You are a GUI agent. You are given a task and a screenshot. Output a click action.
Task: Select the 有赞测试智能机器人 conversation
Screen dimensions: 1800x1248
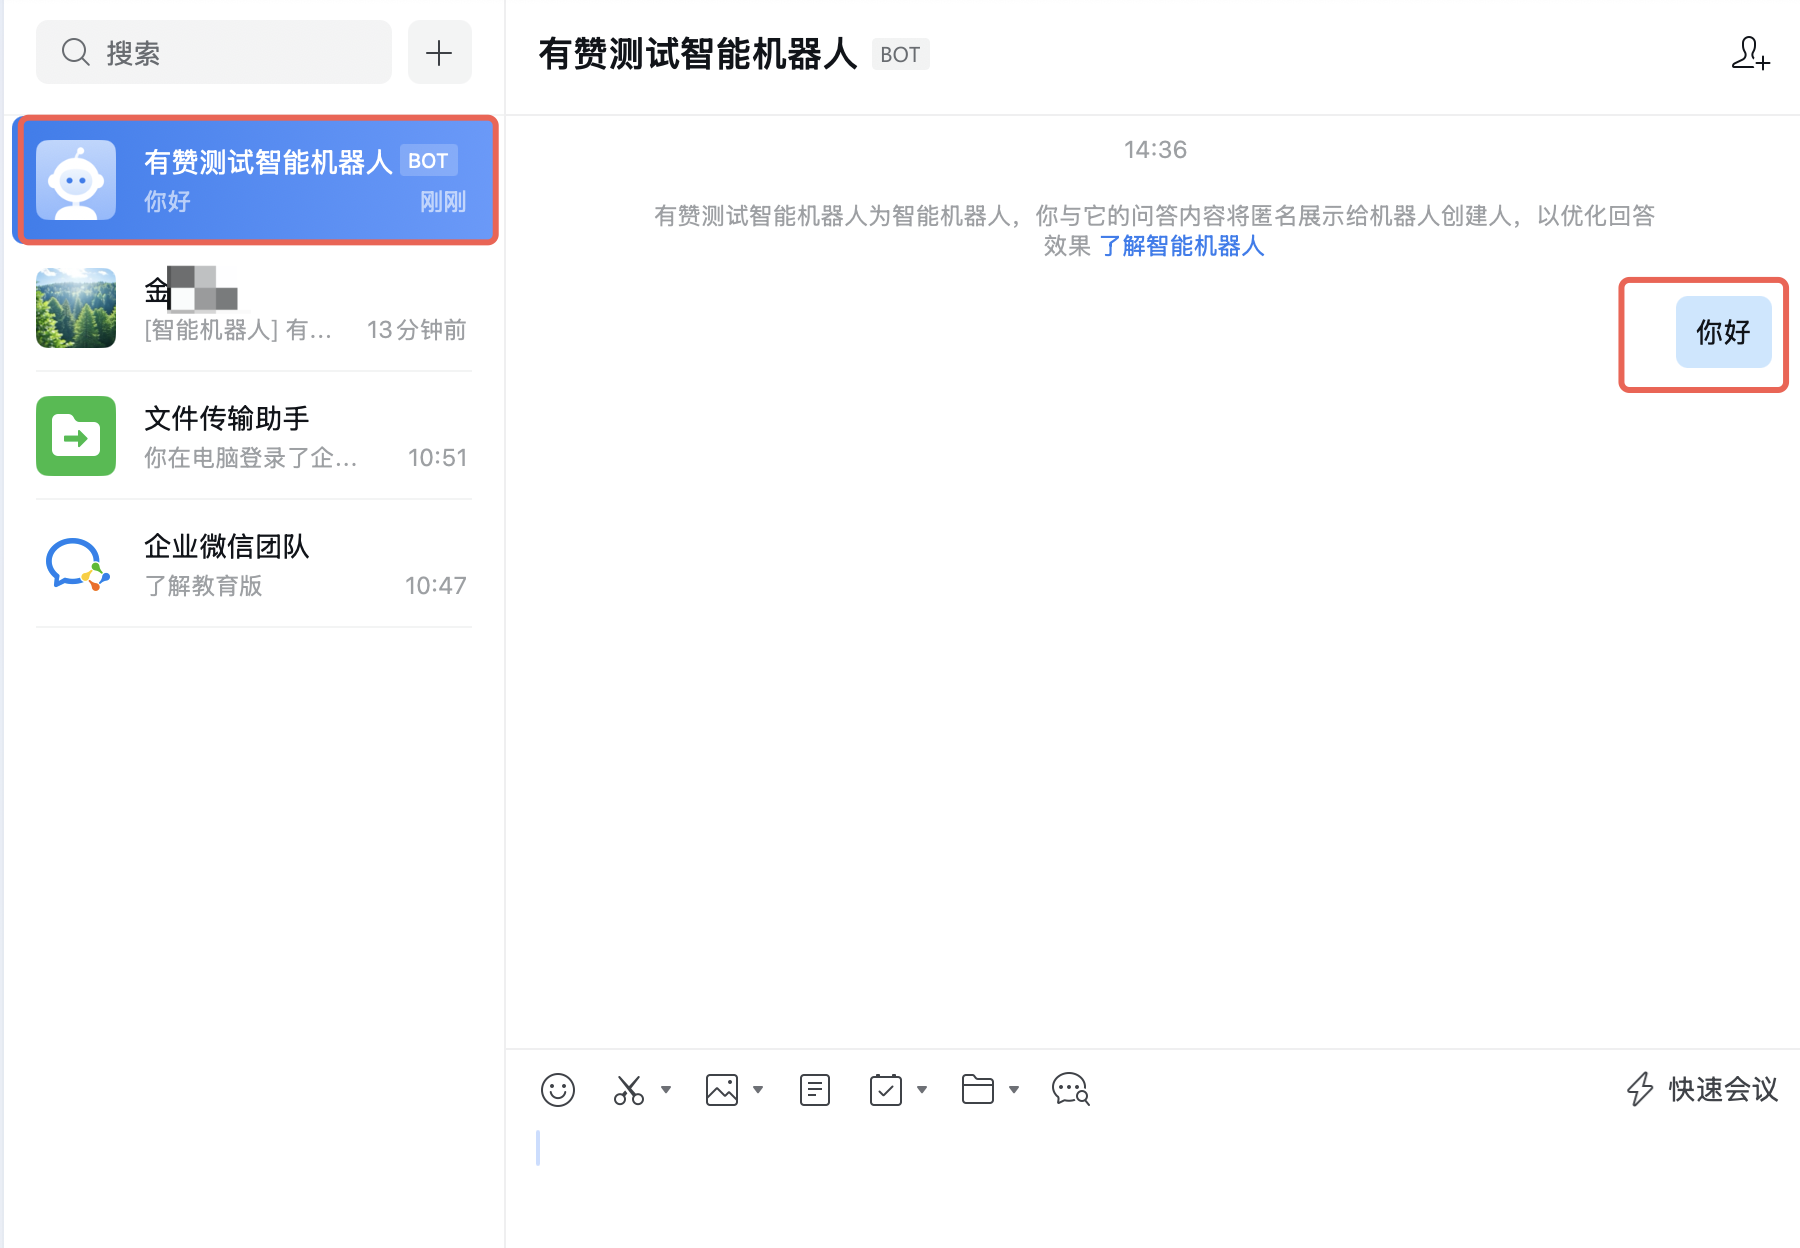click(256, 180)
